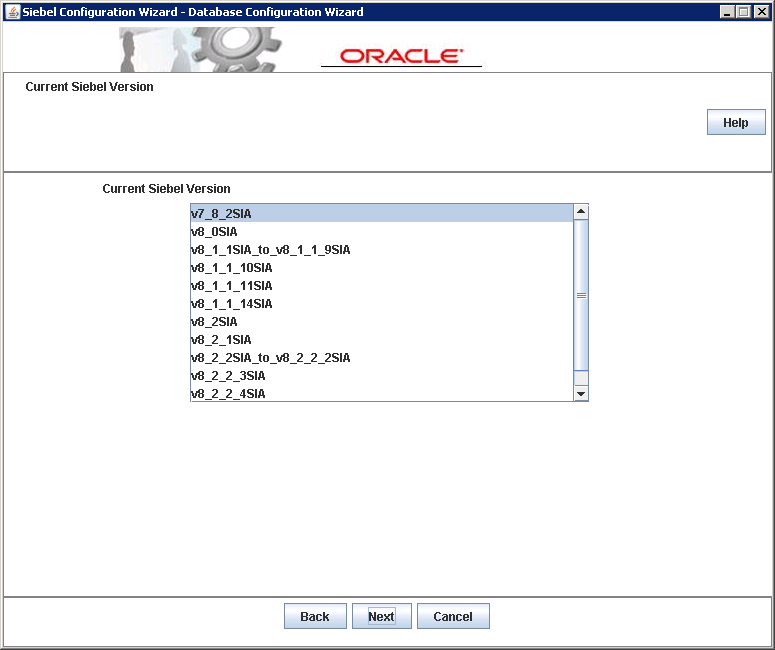Viewport: 775px width, 650px height.
Task: Cancel the Database Configuration Wizard
Action: [x=453, y=616]
